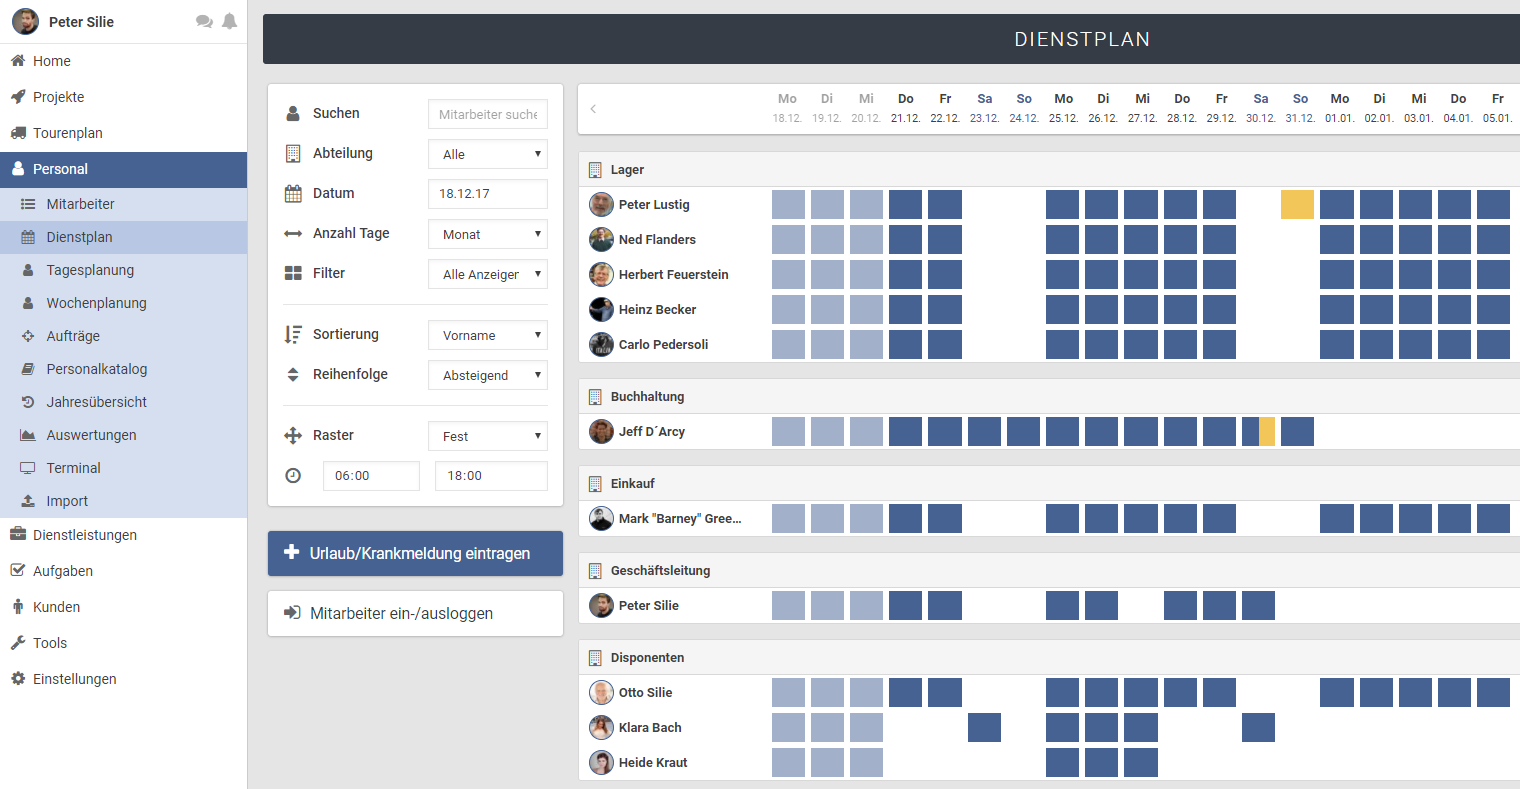1520x789 pixels.
Task: Click Peter Lustig's avatar photo
Action: point(601,204)
